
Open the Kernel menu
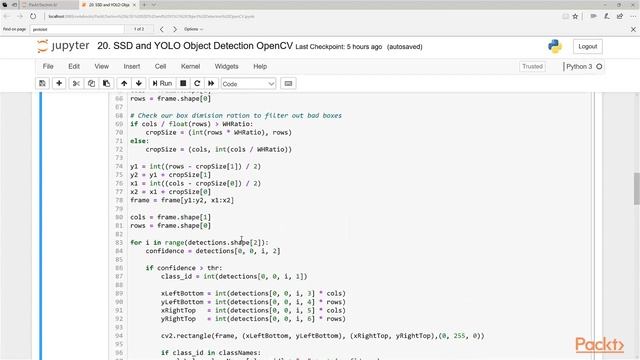(x=190, y=66)
